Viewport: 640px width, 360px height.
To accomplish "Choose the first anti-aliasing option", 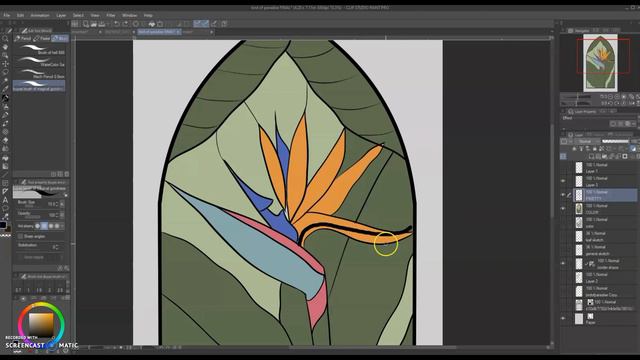I will coord(38,226).
